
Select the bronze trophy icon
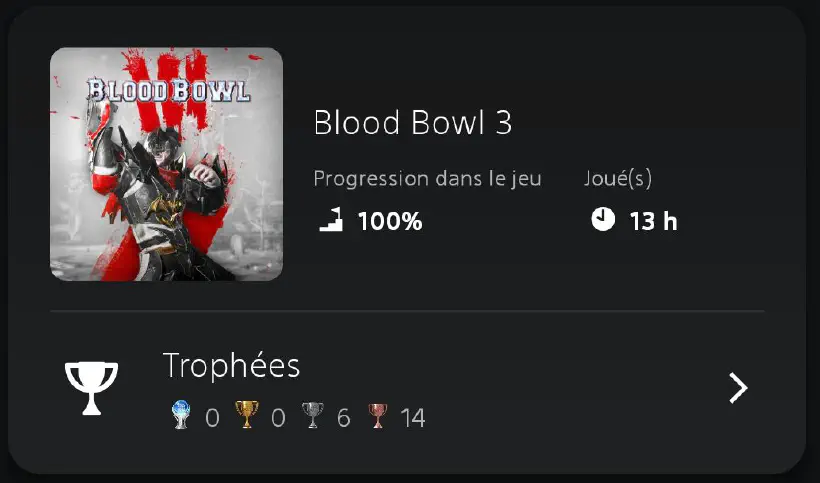[377, 415]
